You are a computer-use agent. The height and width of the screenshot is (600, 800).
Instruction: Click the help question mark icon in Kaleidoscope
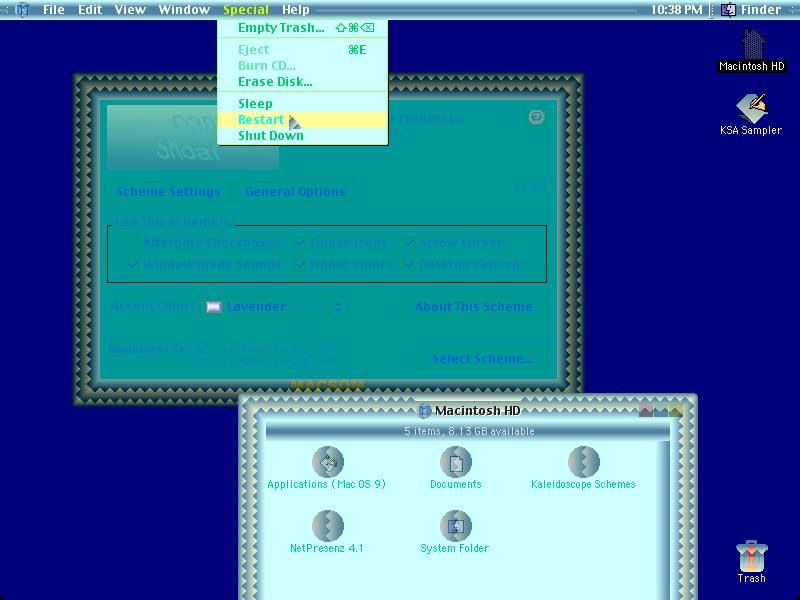(x=536, y=117)
